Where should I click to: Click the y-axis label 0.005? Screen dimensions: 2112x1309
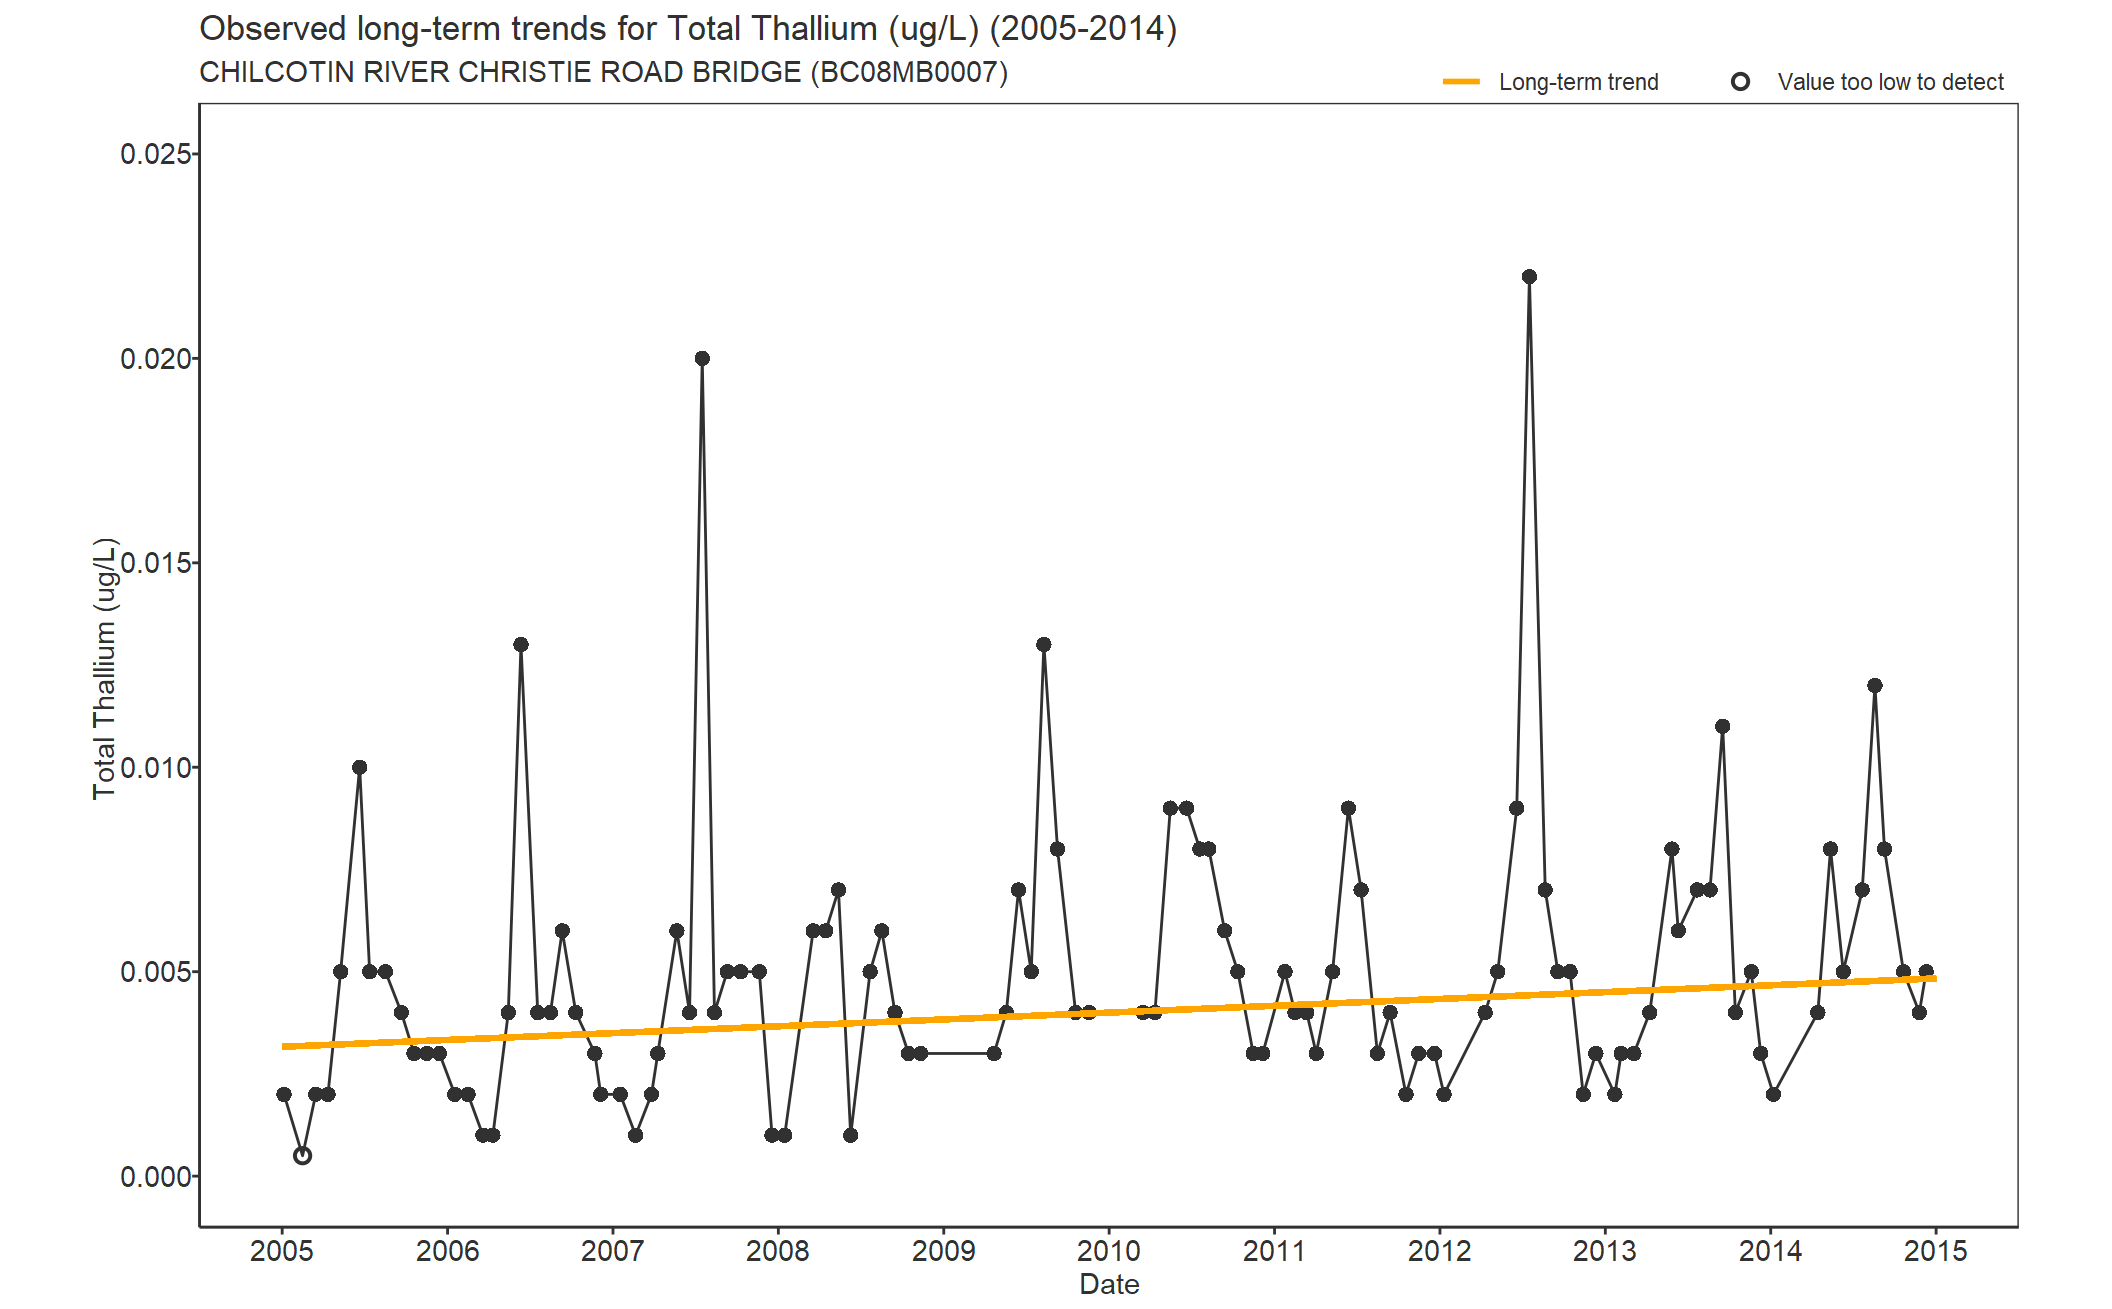tap(156, 972)
